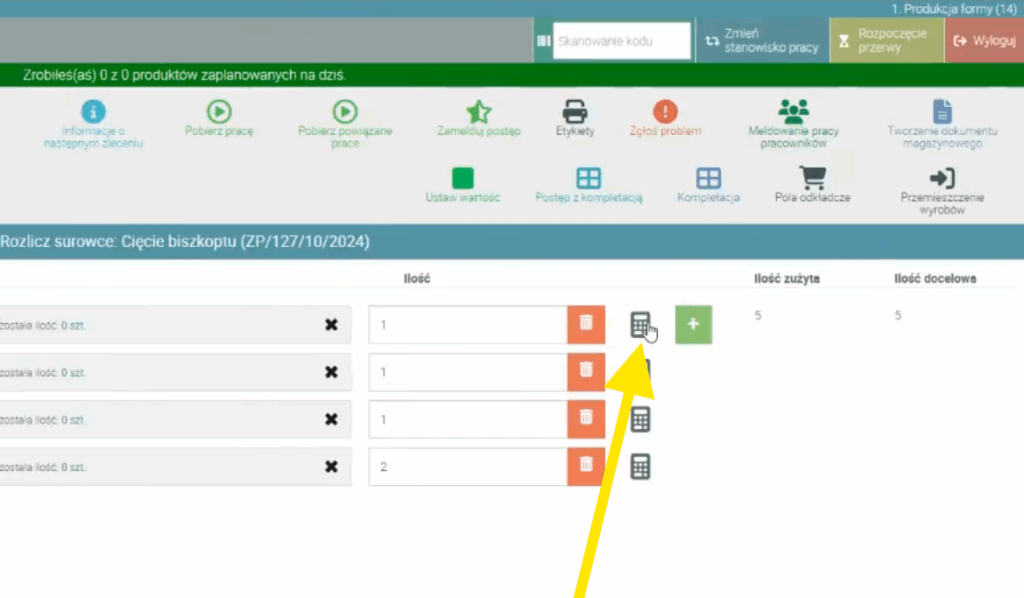Click Zamelduj postęp star icon
The width and height of the screenshot is (1024, 598).
479,112
